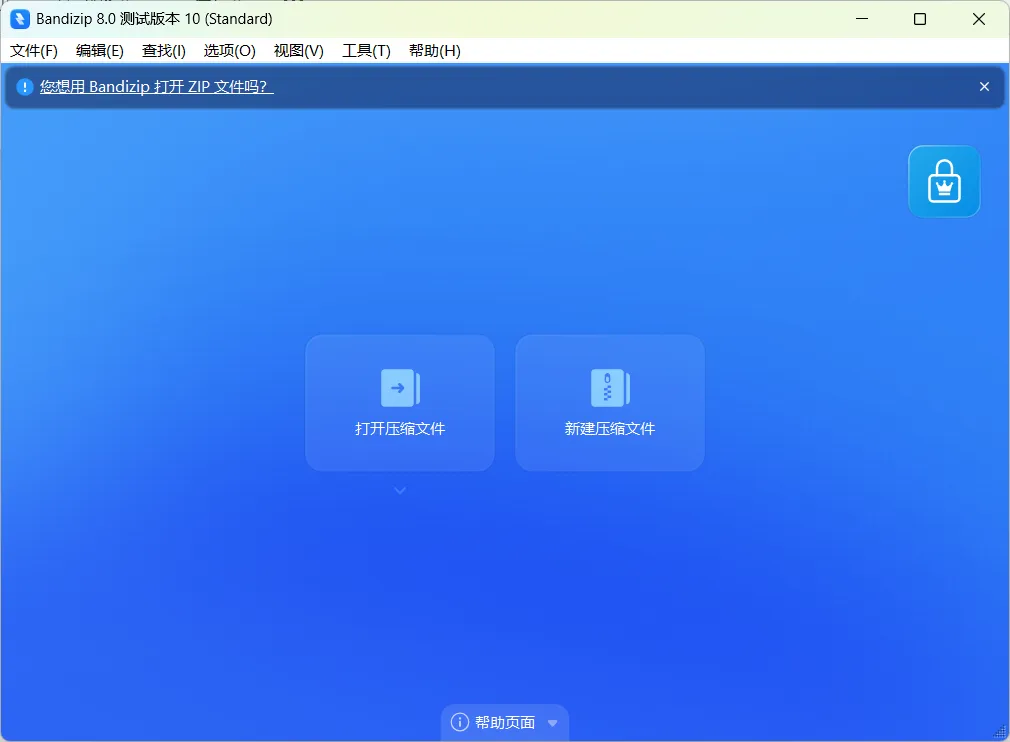Open the 工具(T) menu
The height and width of the screenshot is (742, 1010).
(x=366, y=51)
